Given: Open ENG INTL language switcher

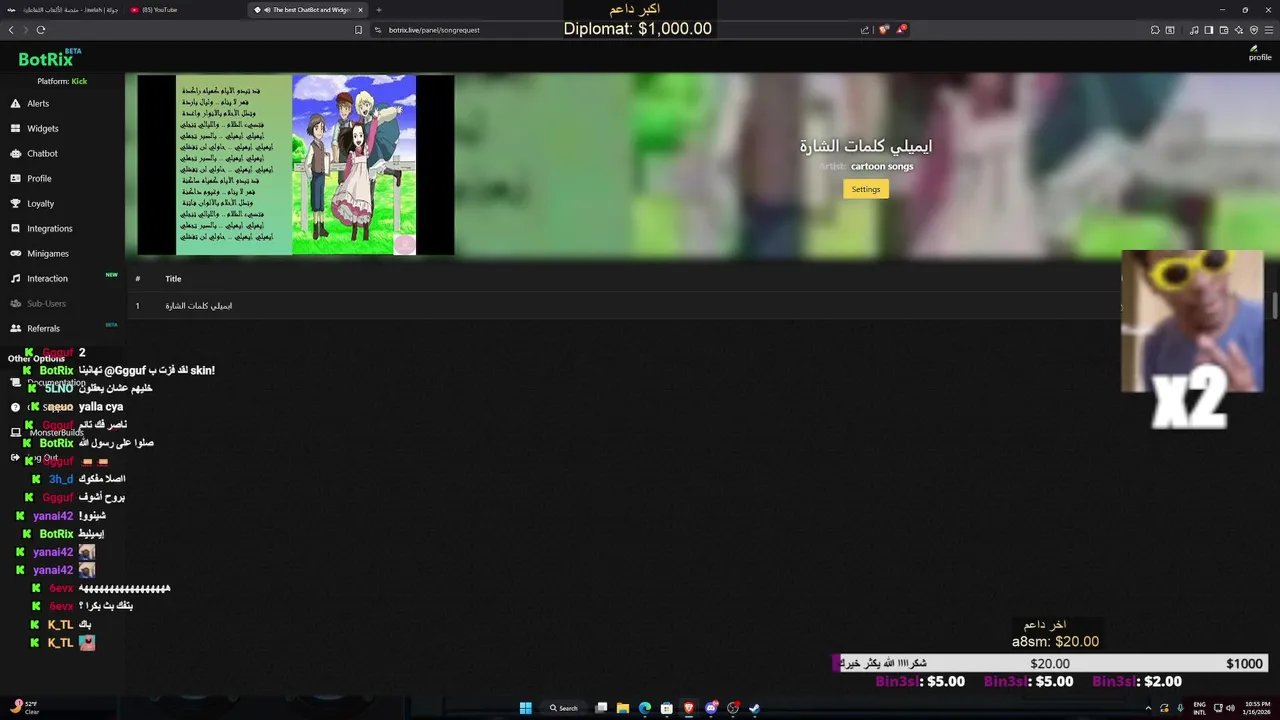Looking at the screenshot, I should tap(1200, 708).
